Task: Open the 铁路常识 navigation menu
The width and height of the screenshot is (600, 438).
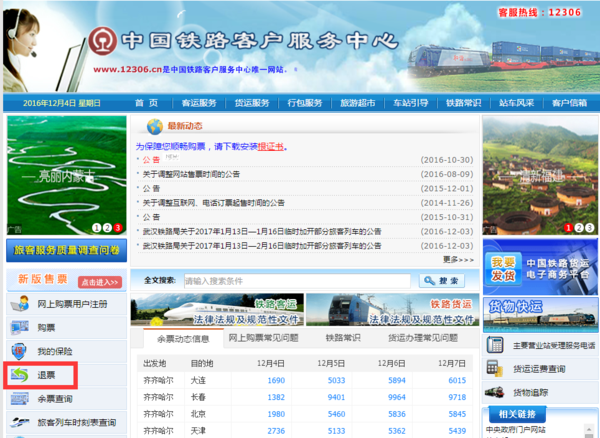Action: [463, 103]
